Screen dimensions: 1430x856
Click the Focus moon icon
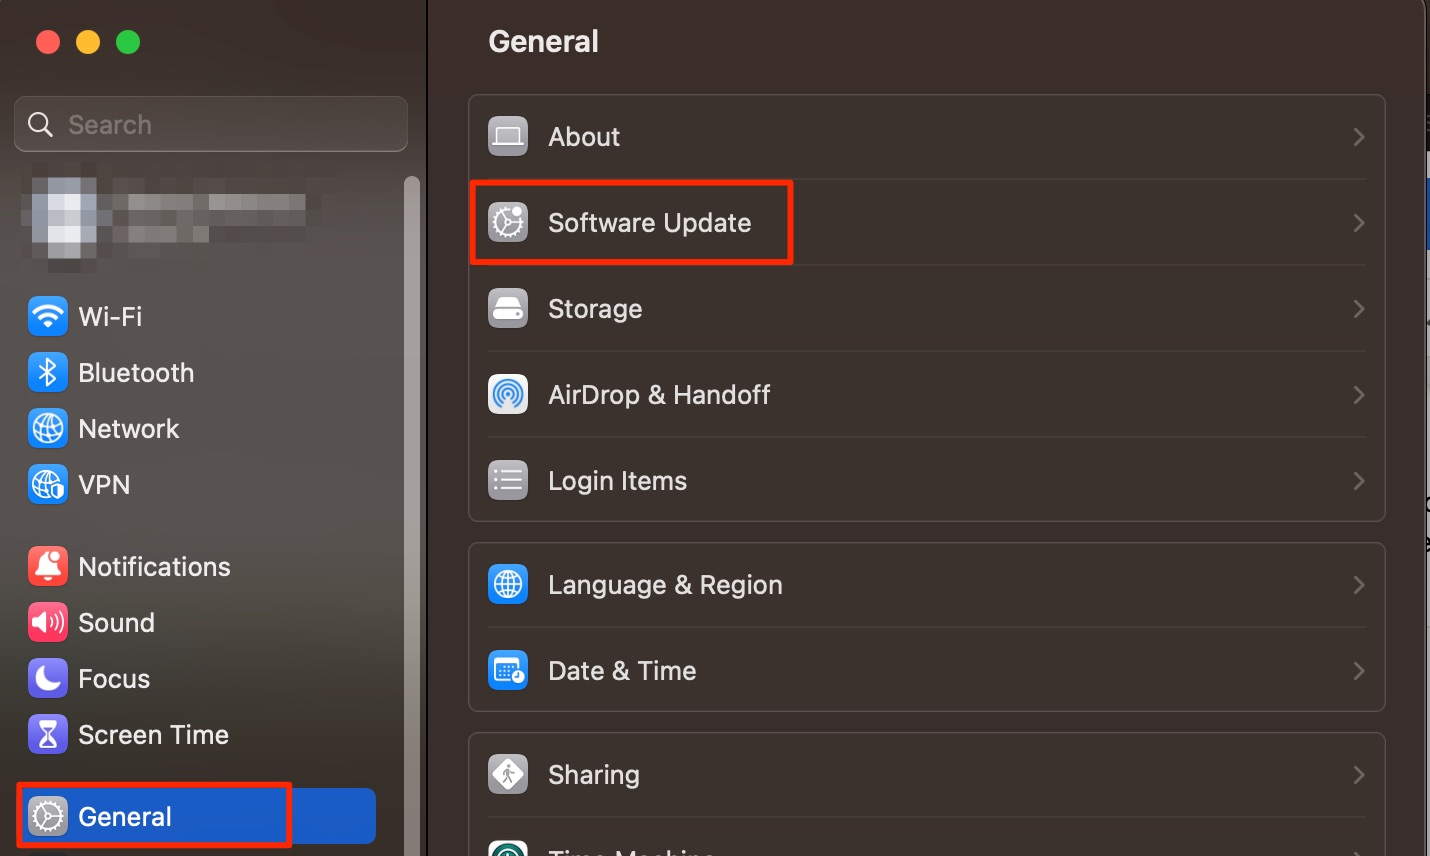point(48,679)
